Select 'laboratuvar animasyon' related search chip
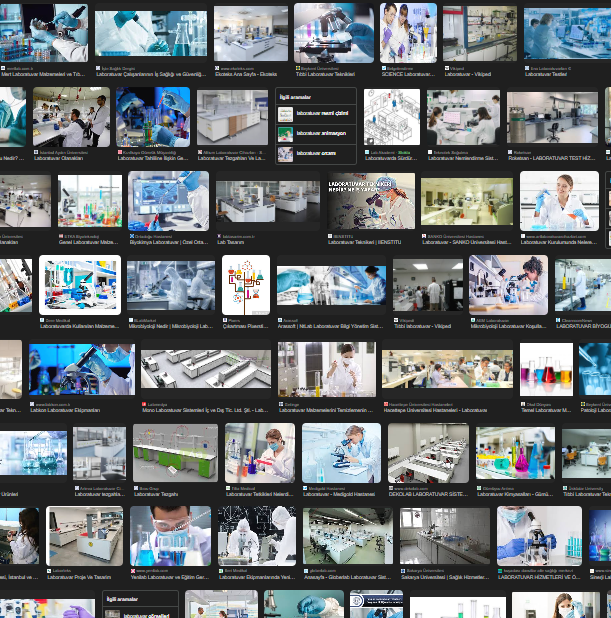Image resolution: width=611 pixels, height=618 pixels. pyautogui.click(x=322, y=134)
